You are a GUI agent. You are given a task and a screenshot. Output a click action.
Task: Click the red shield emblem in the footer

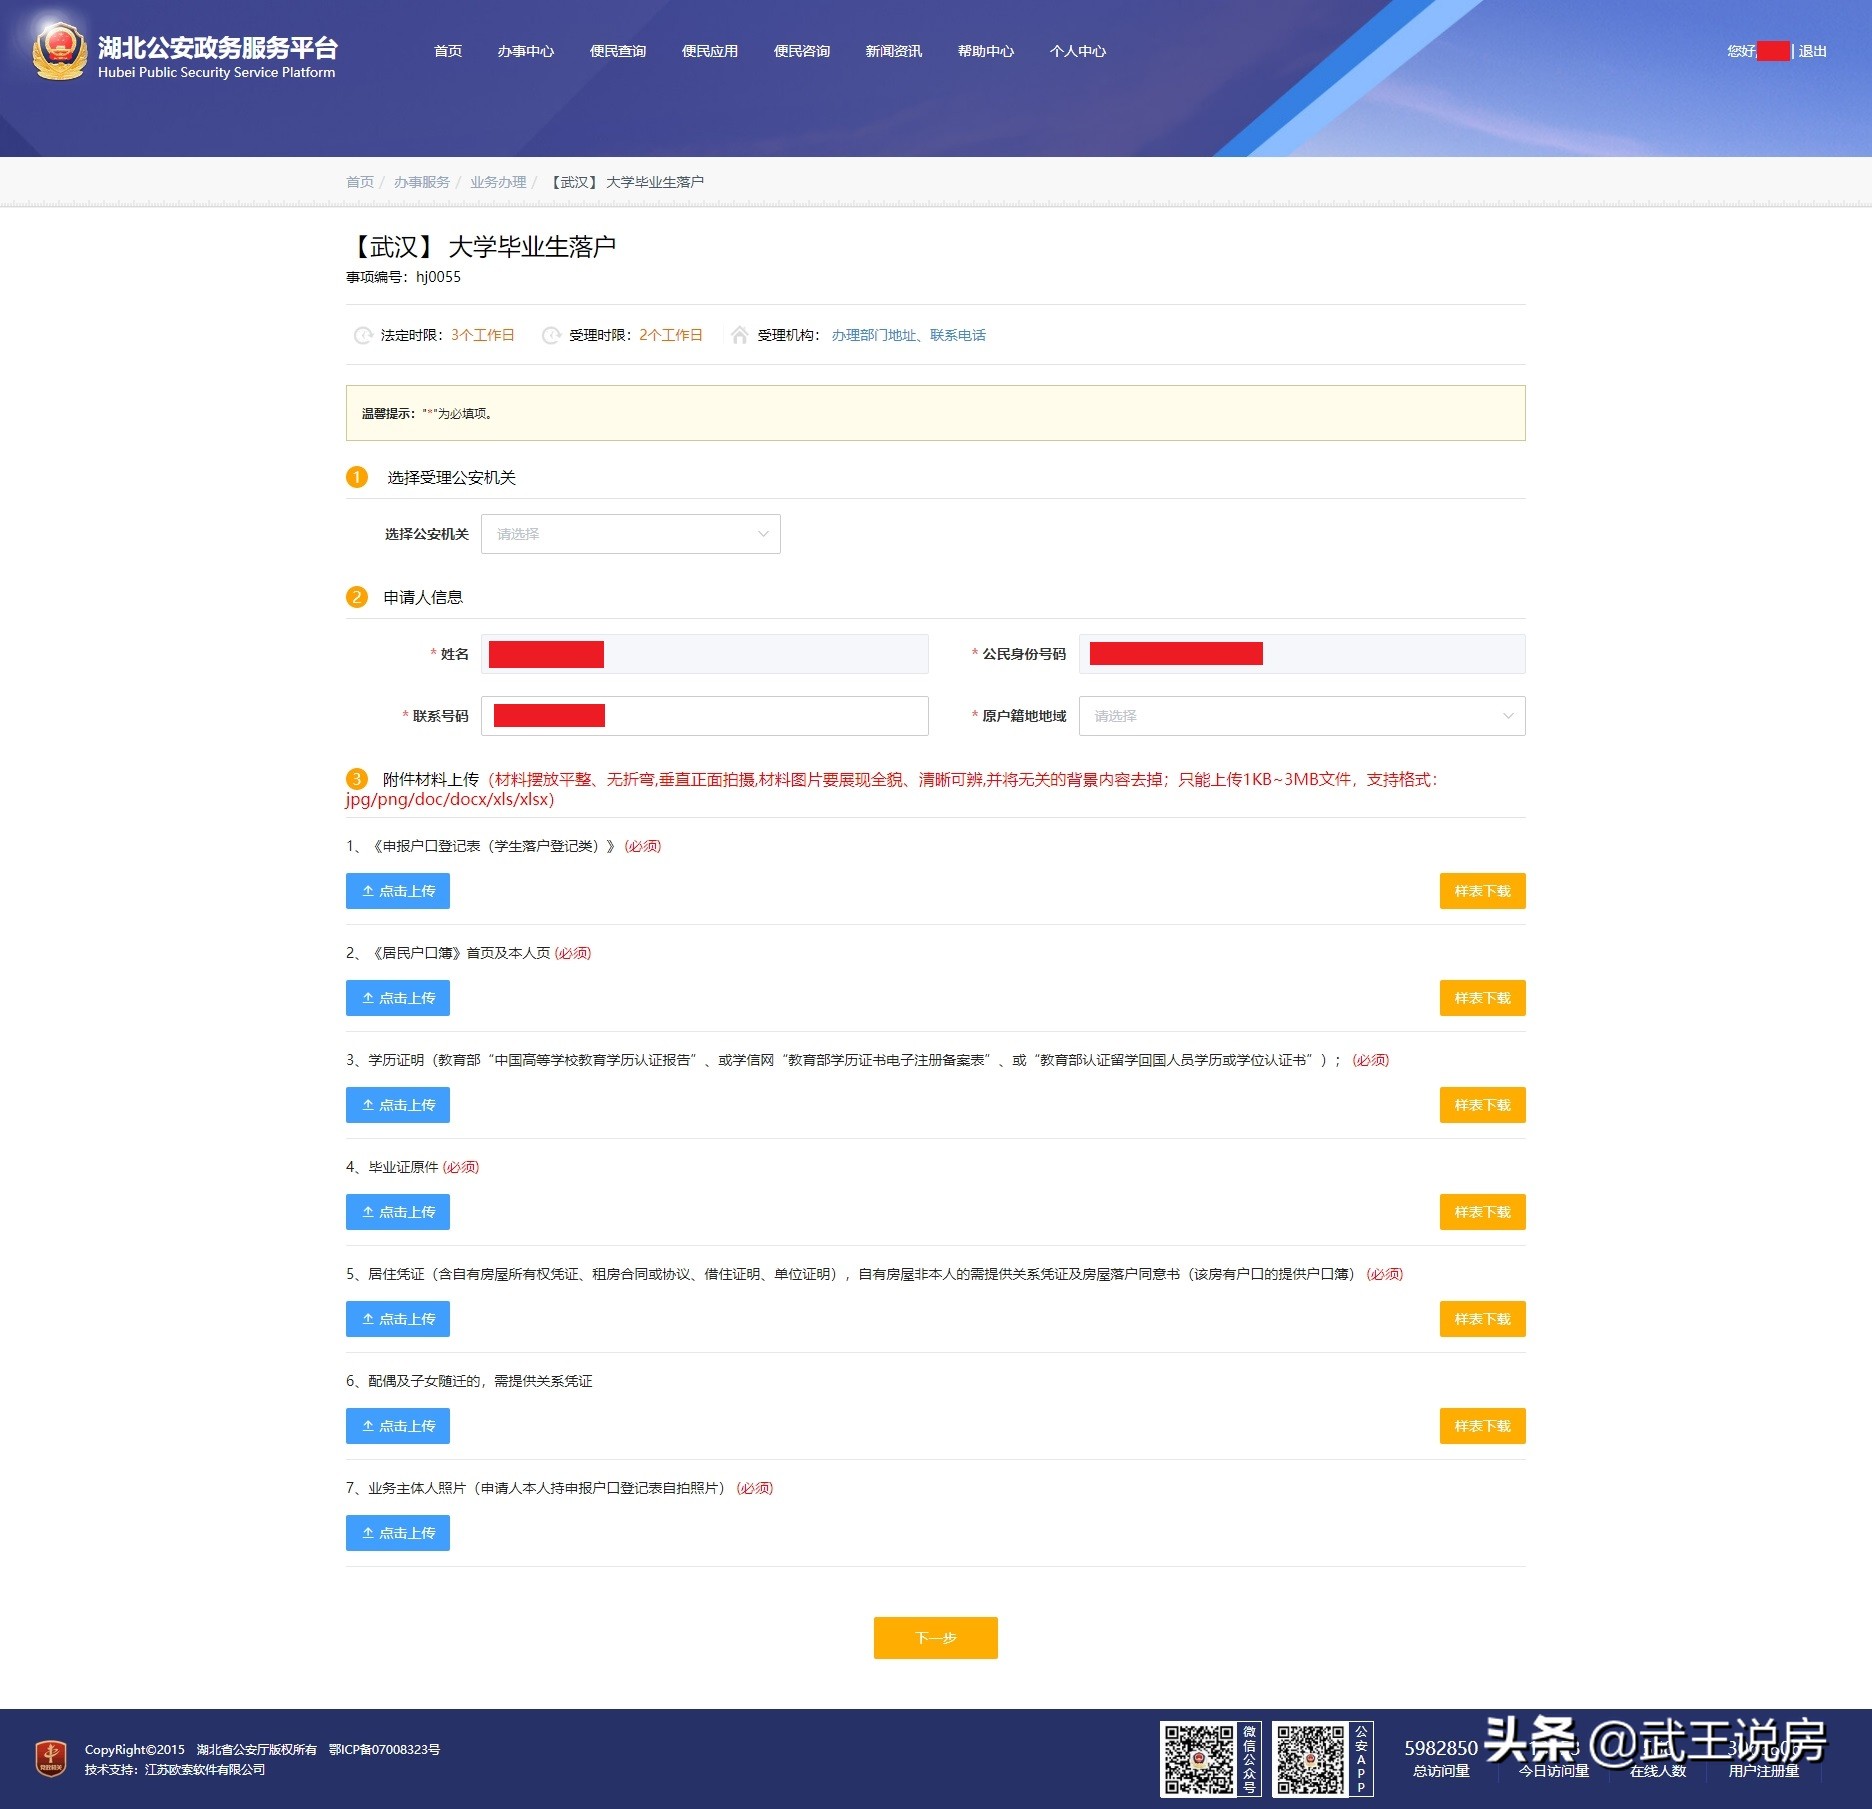pyautogui.click(x=51, y=1758)
